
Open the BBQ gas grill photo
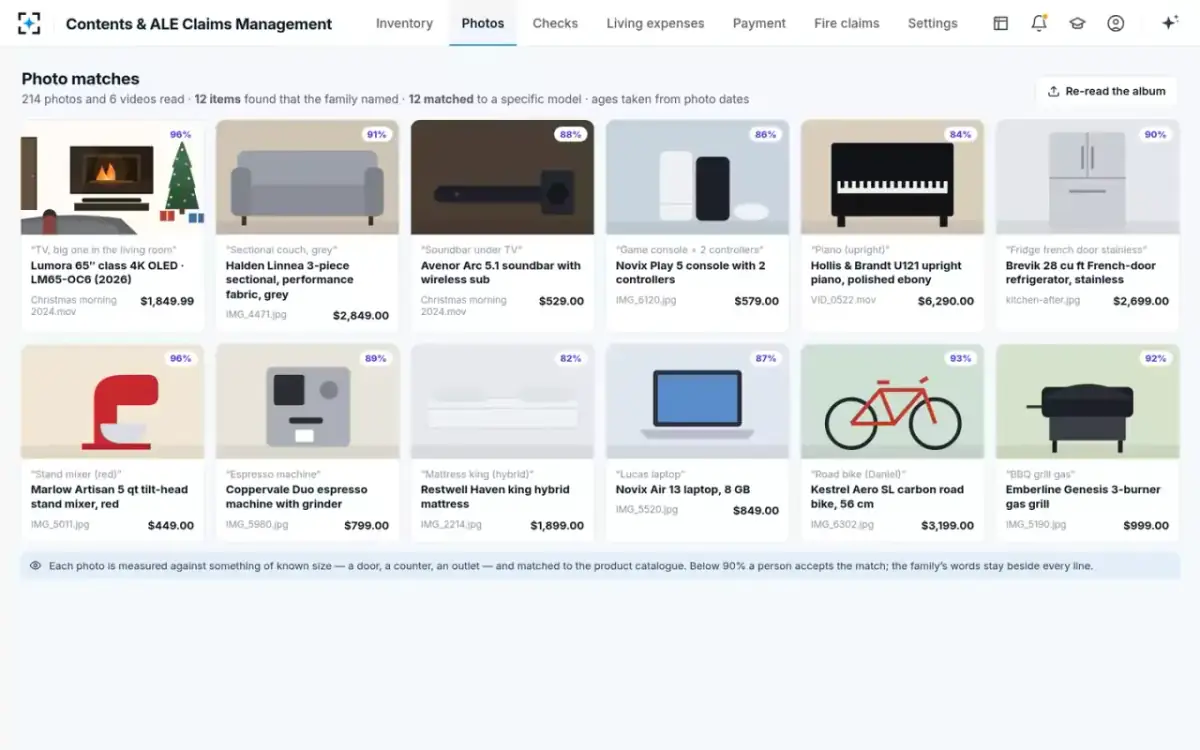pyautogui.click(x=1088, y=402)
